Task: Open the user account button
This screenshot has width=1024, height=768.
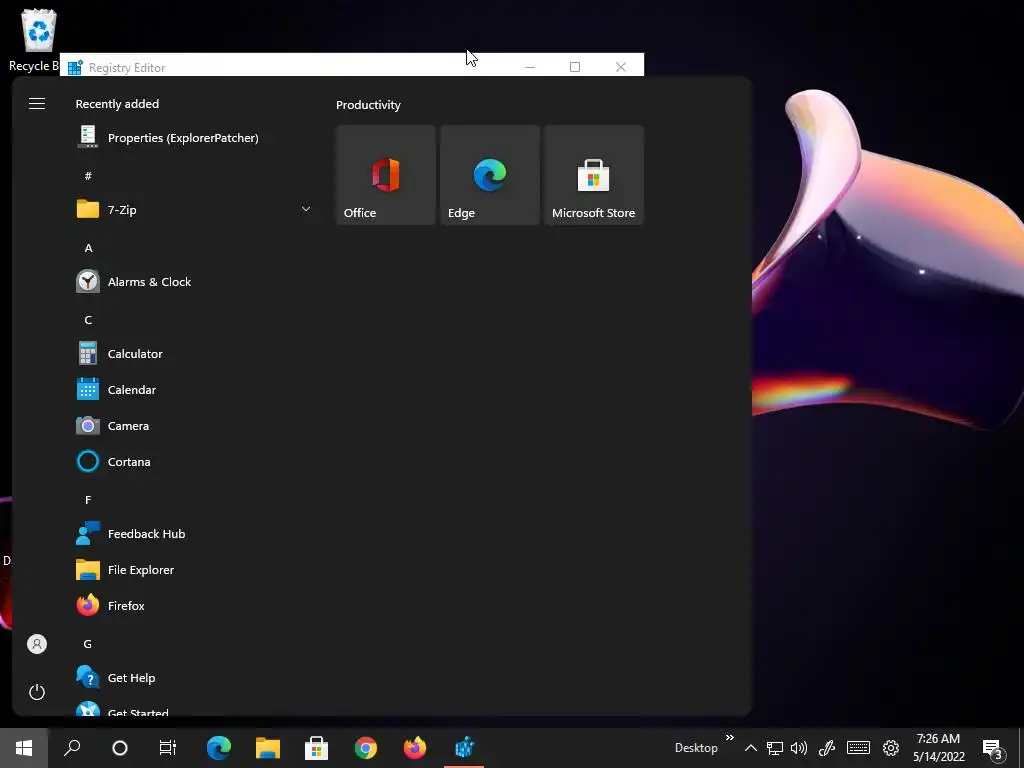Action: point(37,644)
